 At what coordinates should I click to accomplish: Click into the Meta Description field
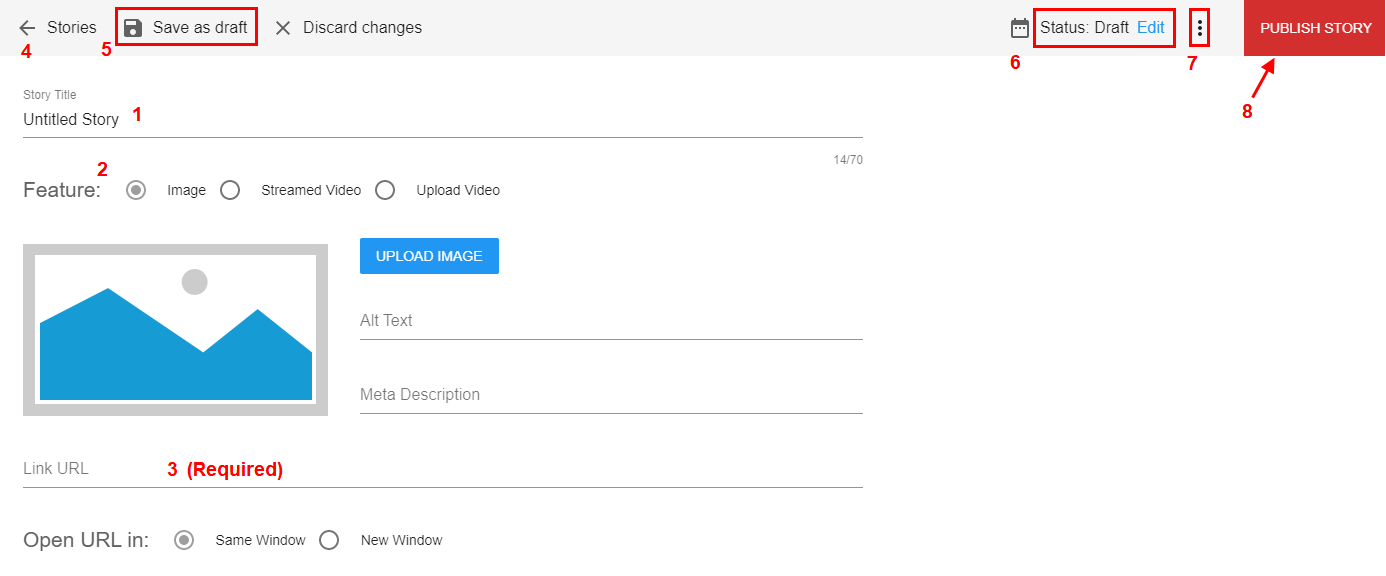click(611, 395)
